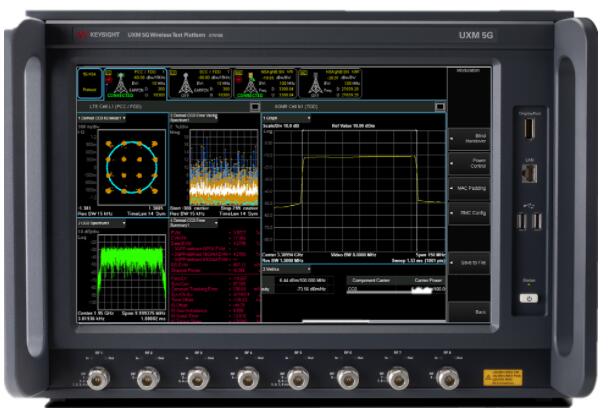Screen dimensions: 612x420
Task: Open the 1 Demod CC0 IQ Meas dropdown
Action: pos(101,118)
